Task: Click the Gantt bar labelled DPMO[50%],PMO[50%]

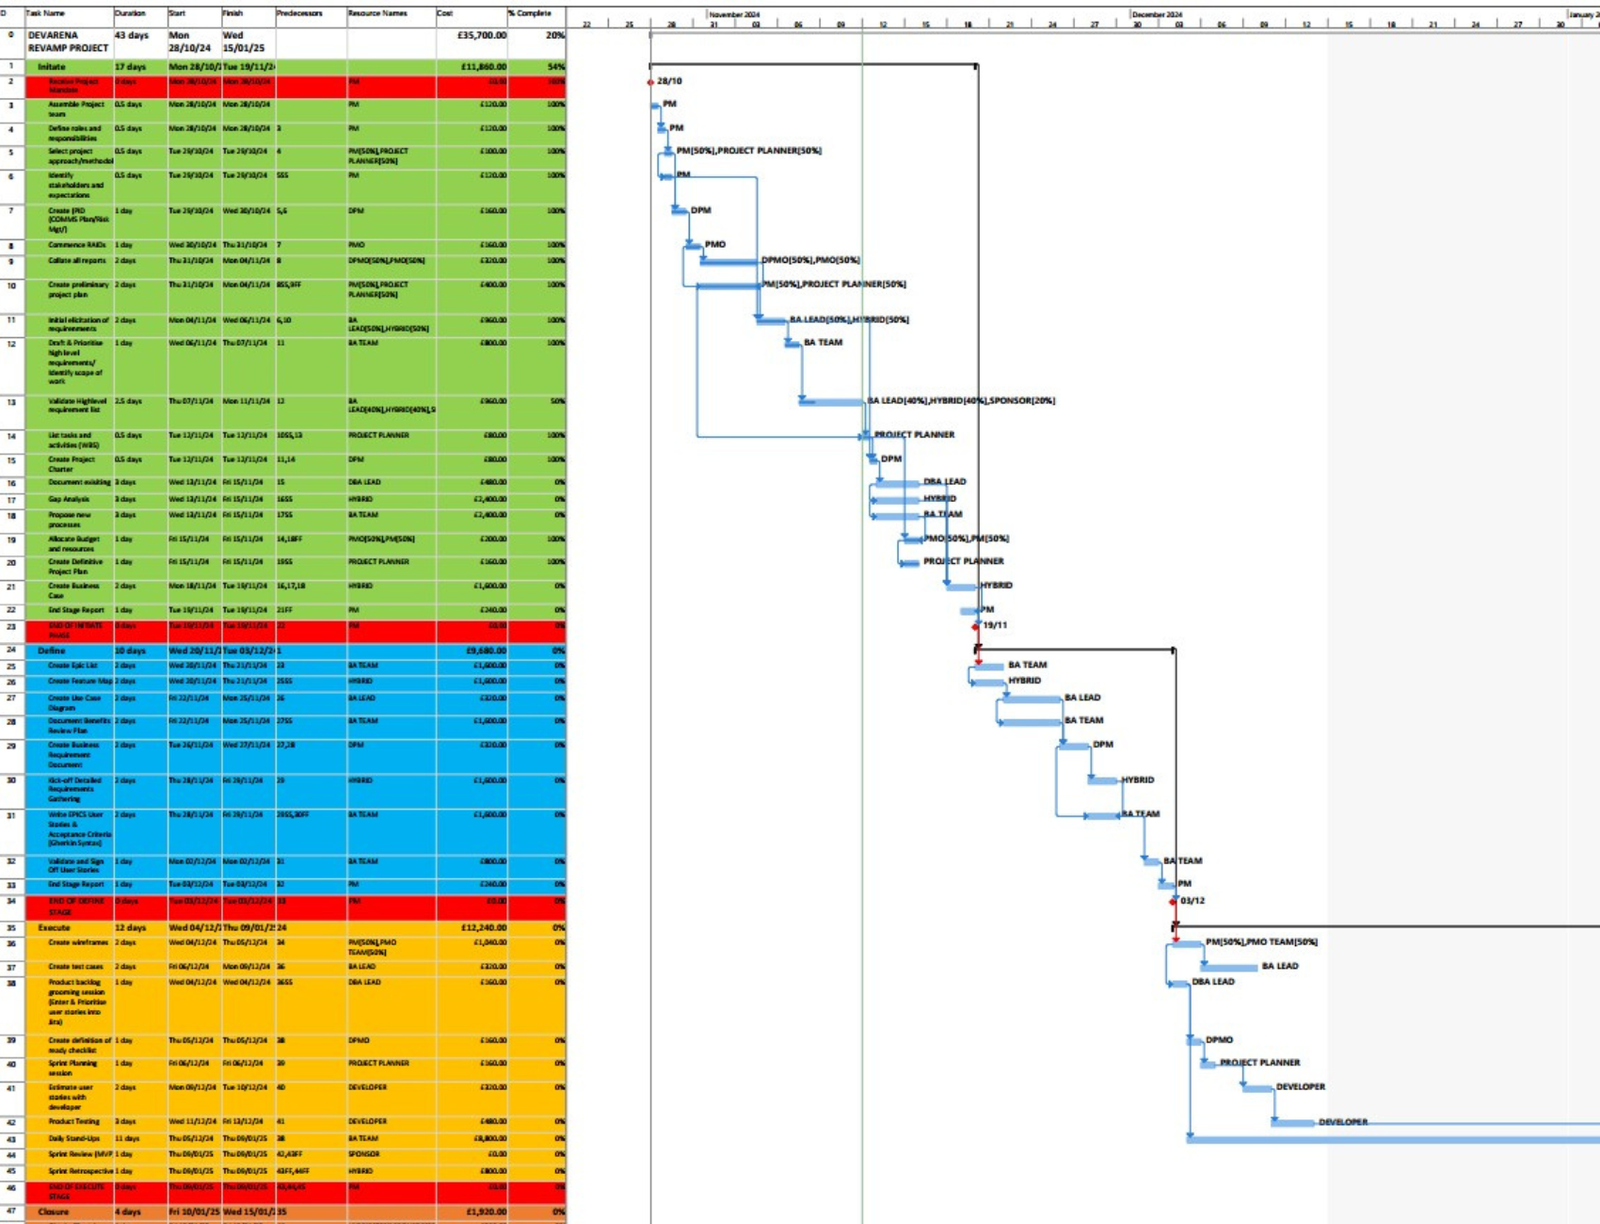Action: click(729, 261)
